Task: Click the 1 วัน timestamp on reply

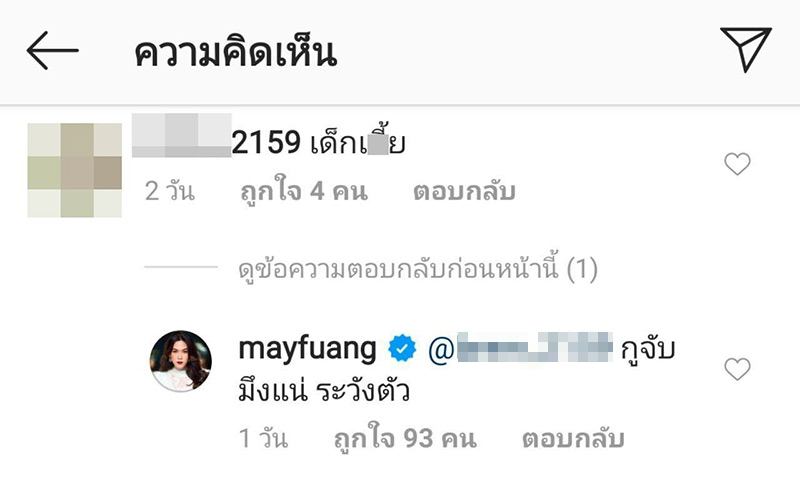Action: click(x=264, y=438)
